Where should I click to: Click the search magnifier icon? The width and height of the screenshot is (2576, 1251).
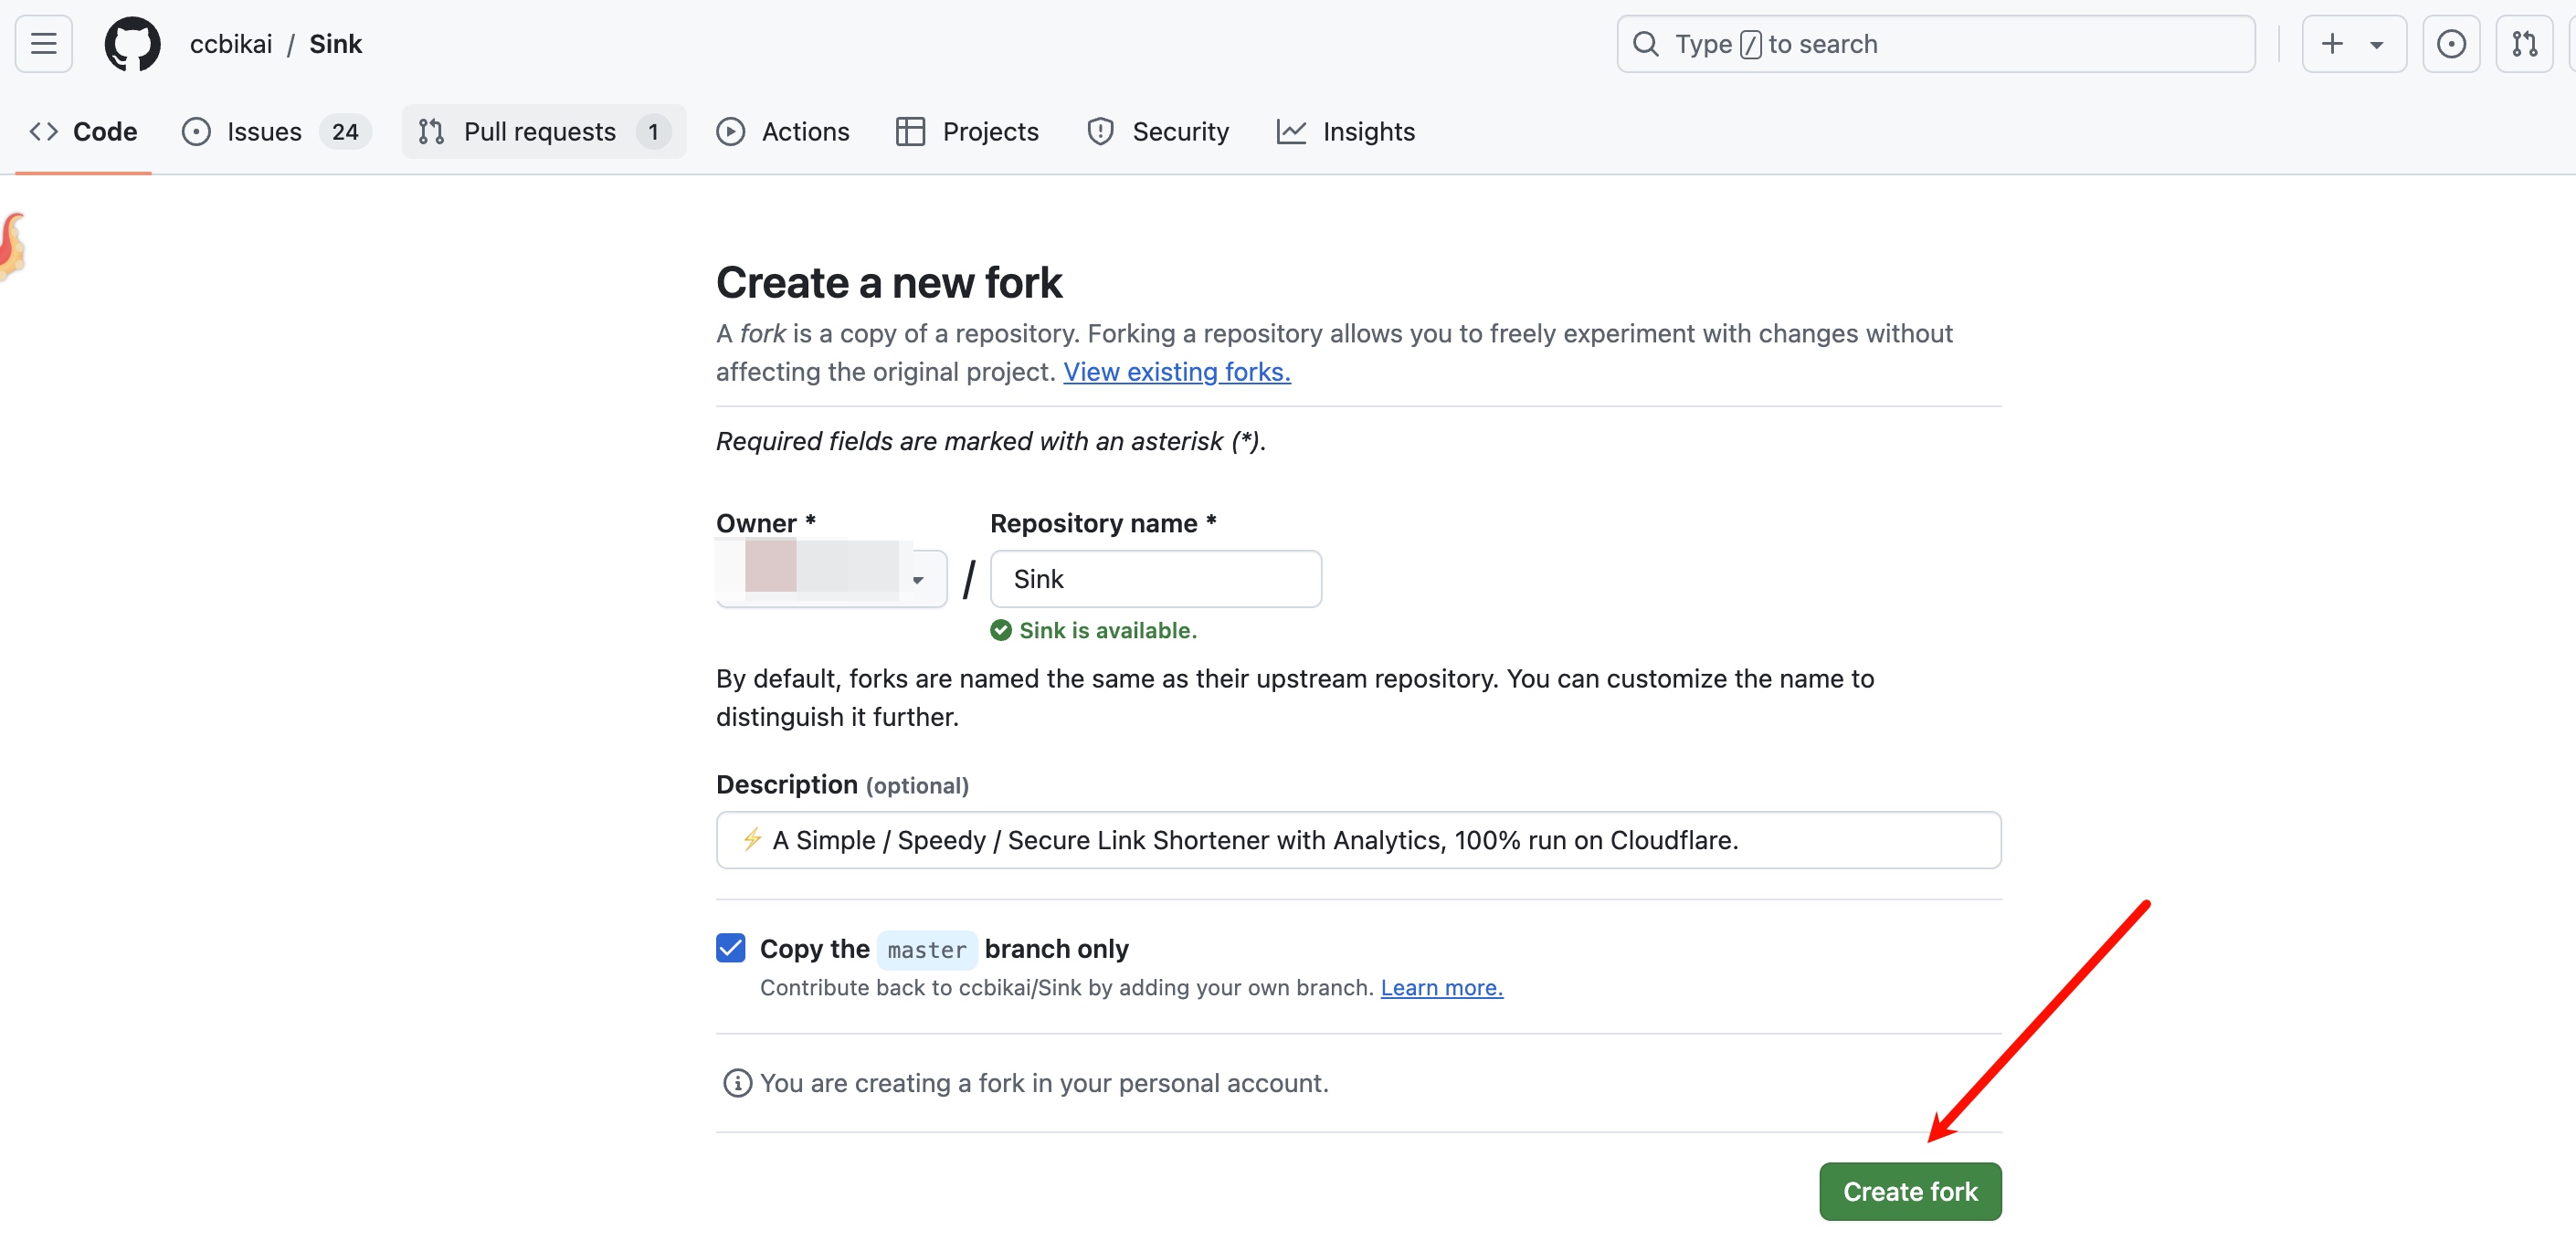1645,44
